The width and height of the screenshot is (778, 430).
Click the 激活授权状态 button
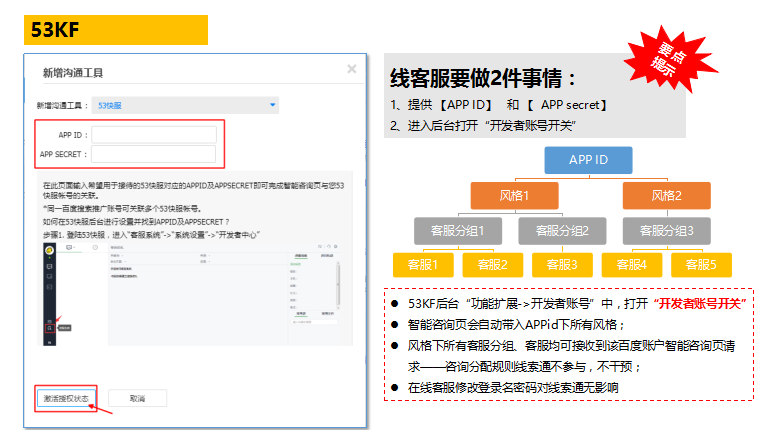pos(66,398)
